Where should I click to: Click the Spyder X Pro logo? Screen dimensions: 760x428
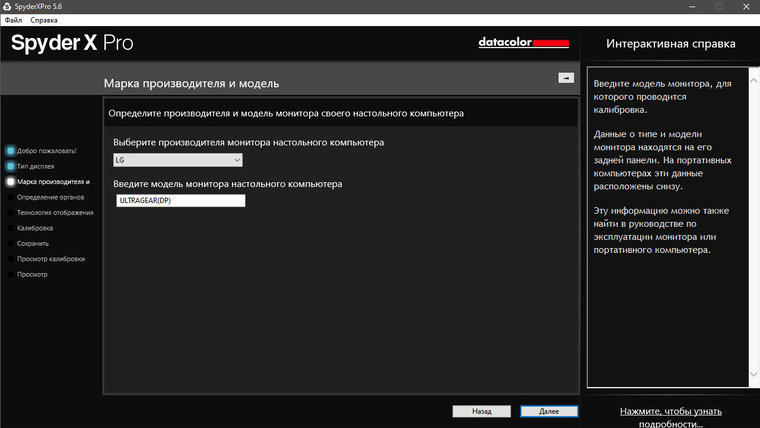pyautogui.click(x=72, y=43)
